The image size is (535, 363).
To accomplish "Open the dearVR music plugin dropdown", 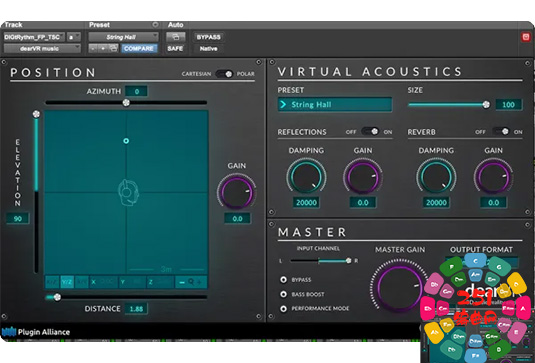I will pyautogui.click(x=42, y=48).
